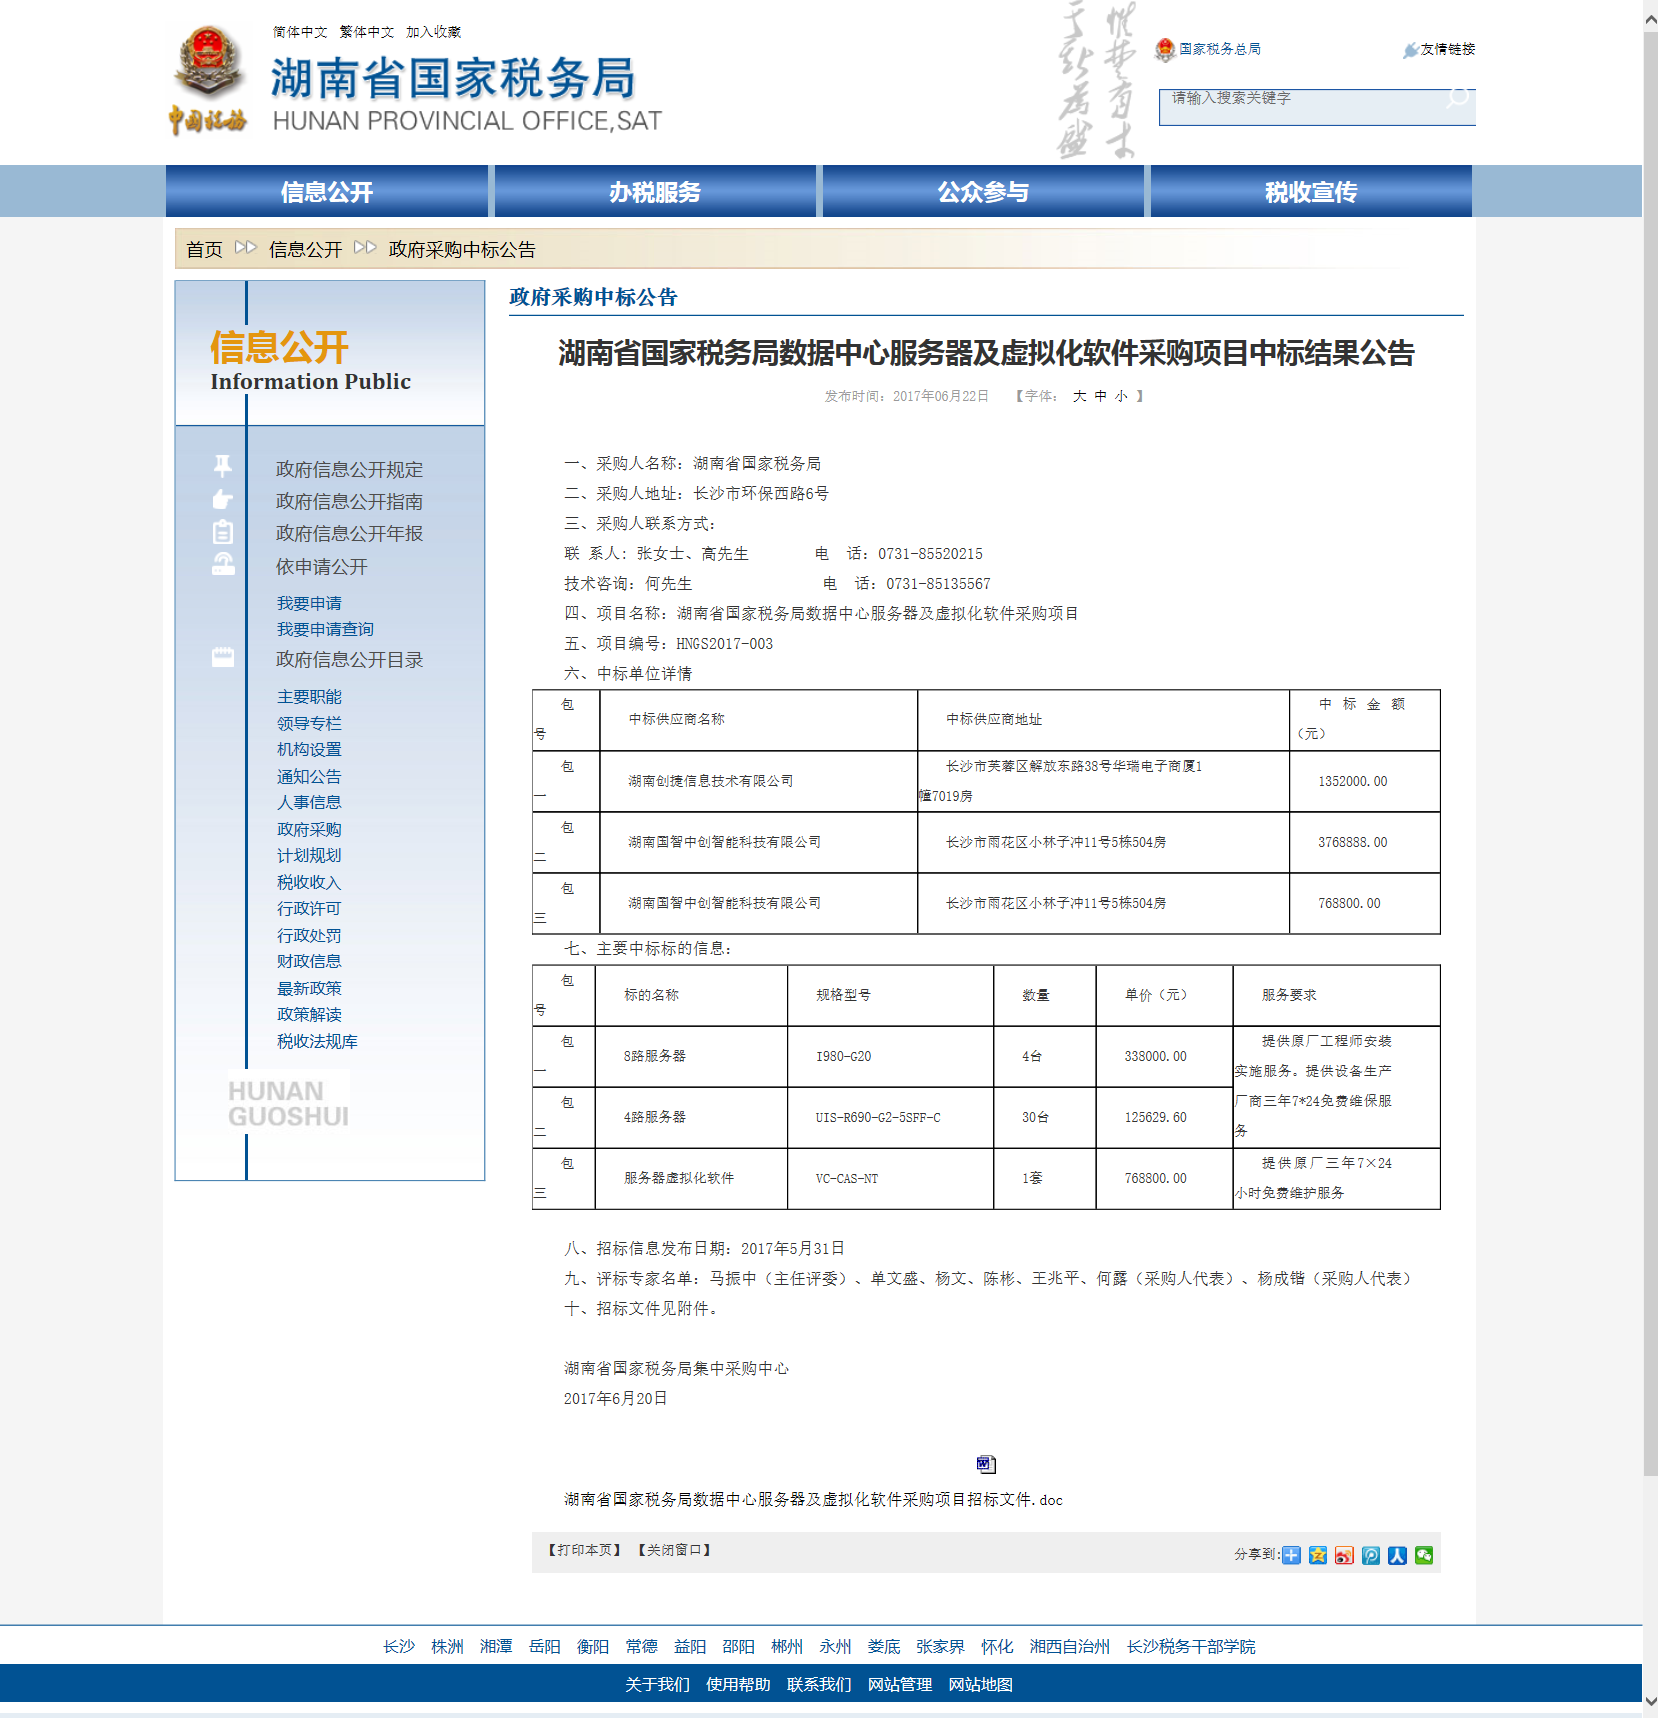Share the page to WeChat
Screen dimensions: 1658x1718
[x=1424, y=1555]
